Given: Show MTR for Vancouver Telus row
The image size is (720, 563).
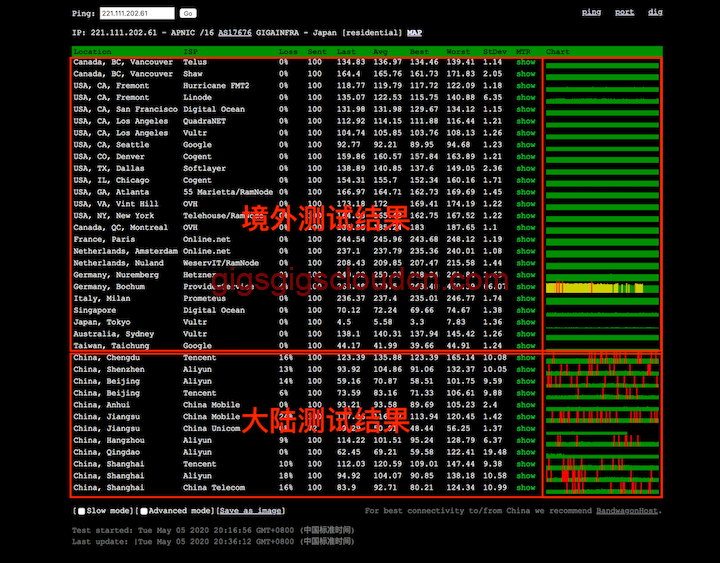Looking at the screenshot, I should point(525,62).
